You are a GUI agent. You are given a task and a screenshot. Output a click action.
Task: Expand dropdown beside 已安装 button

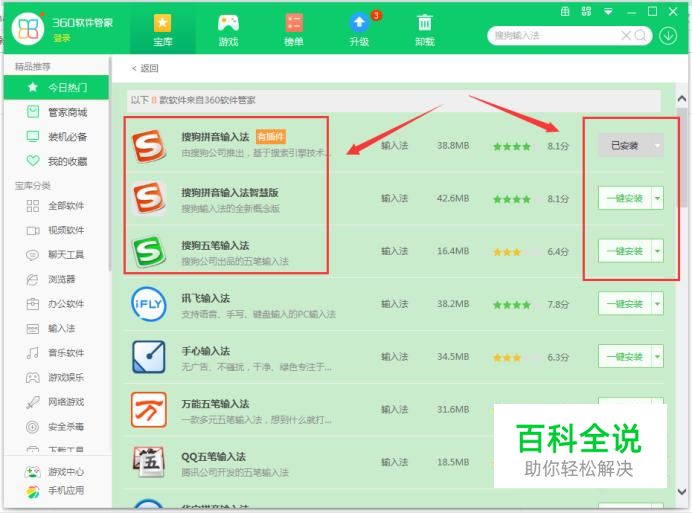tap(658, 146)
